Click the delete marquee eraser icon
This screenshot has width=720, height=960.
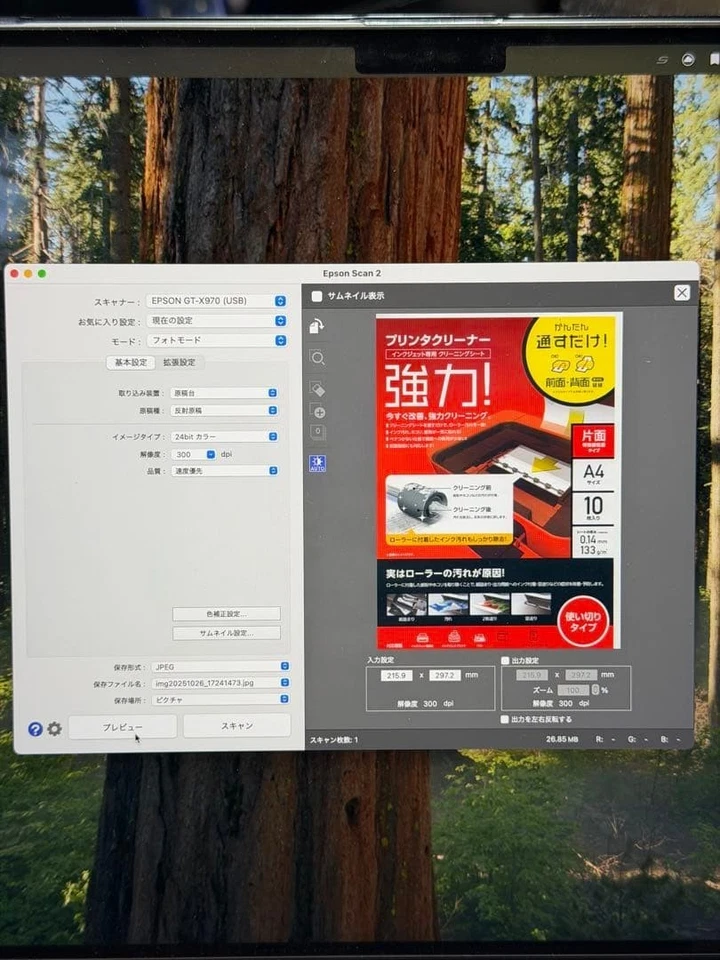pos(317,389)
